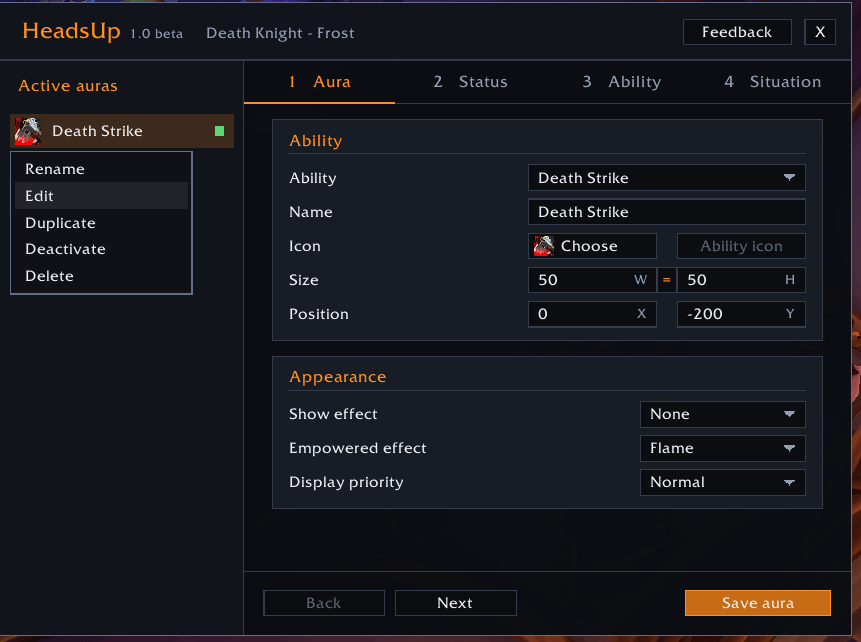This screenshot has width=861, height=642.
Task: Switch to the Situation tab
Action: pos(773,82)
